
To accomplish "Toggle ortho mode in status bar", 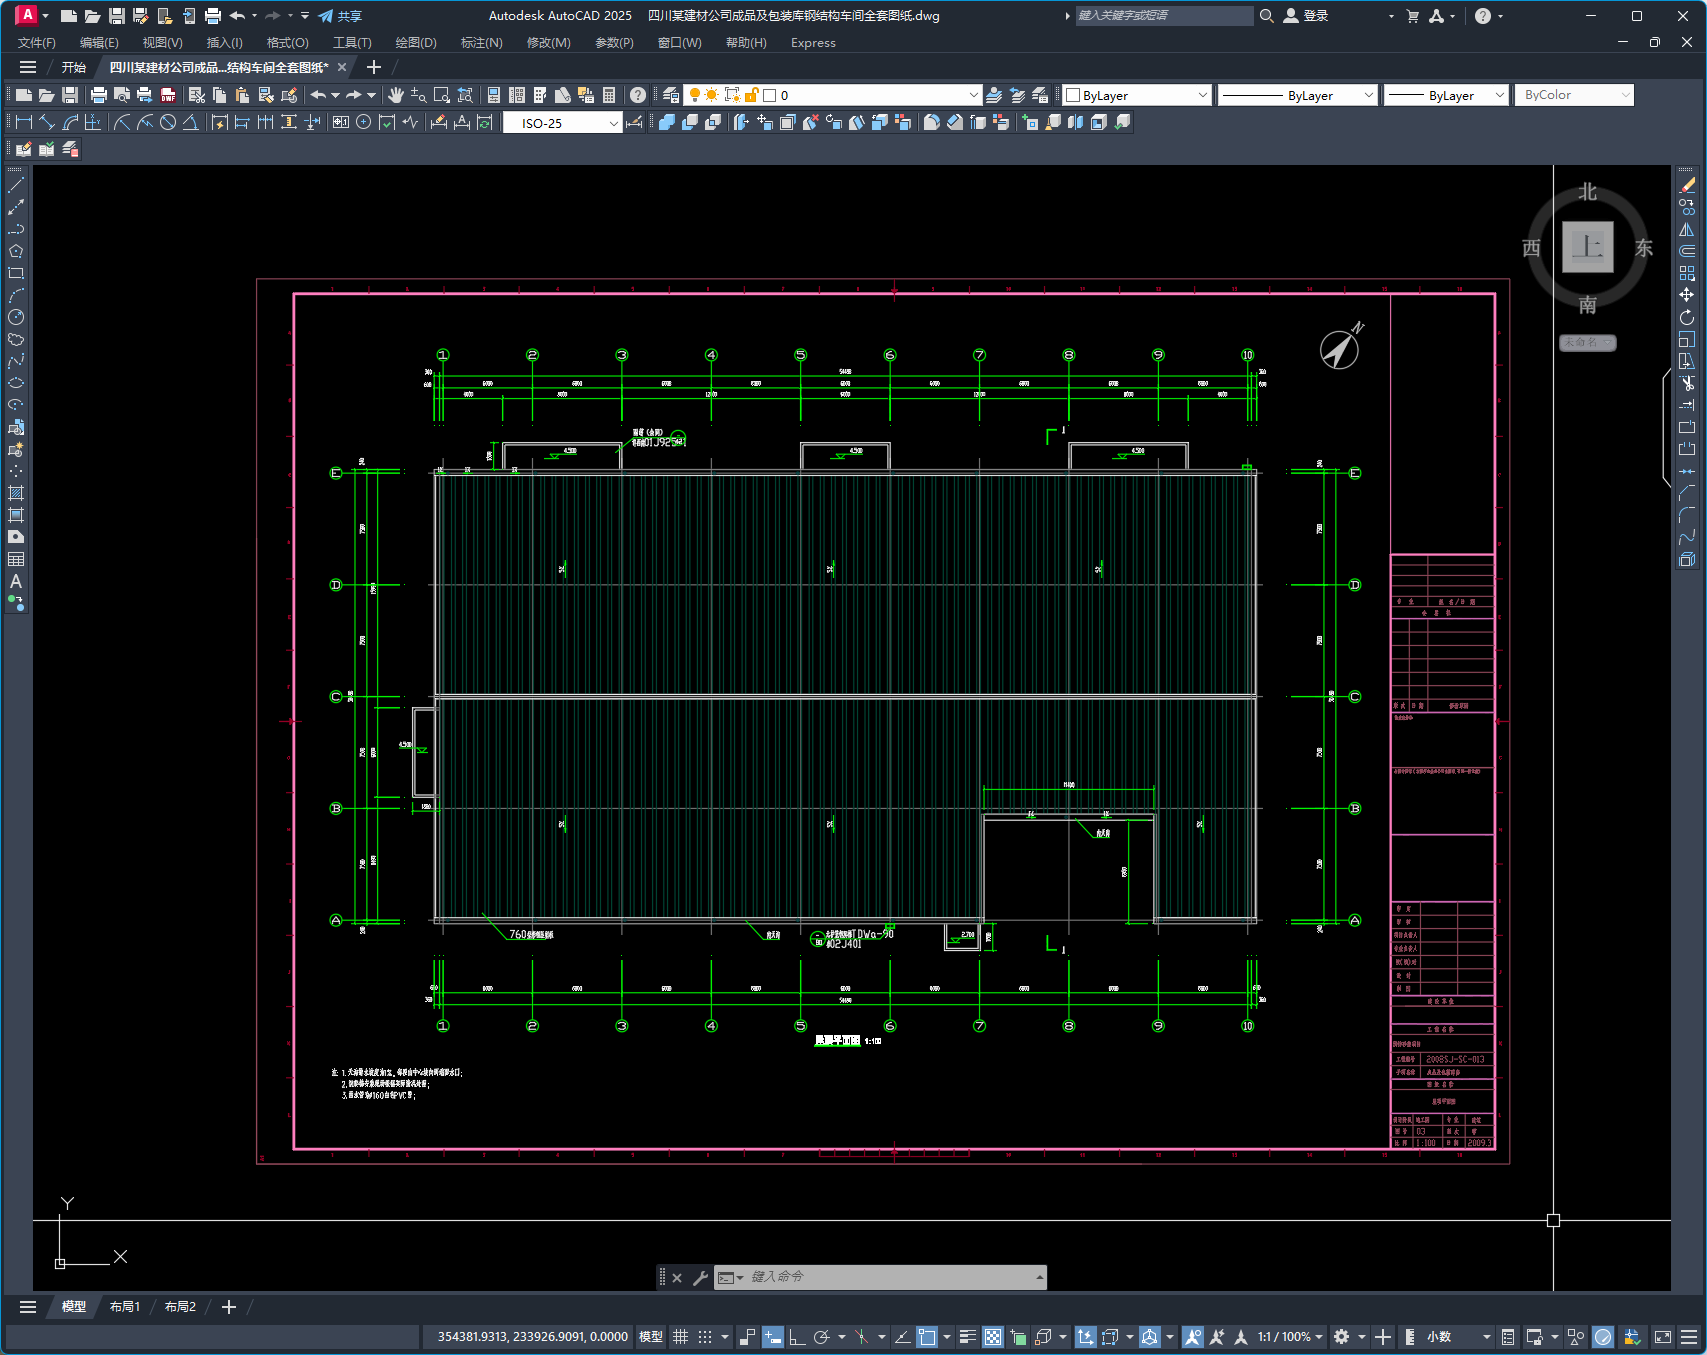I will point(797,1337).
